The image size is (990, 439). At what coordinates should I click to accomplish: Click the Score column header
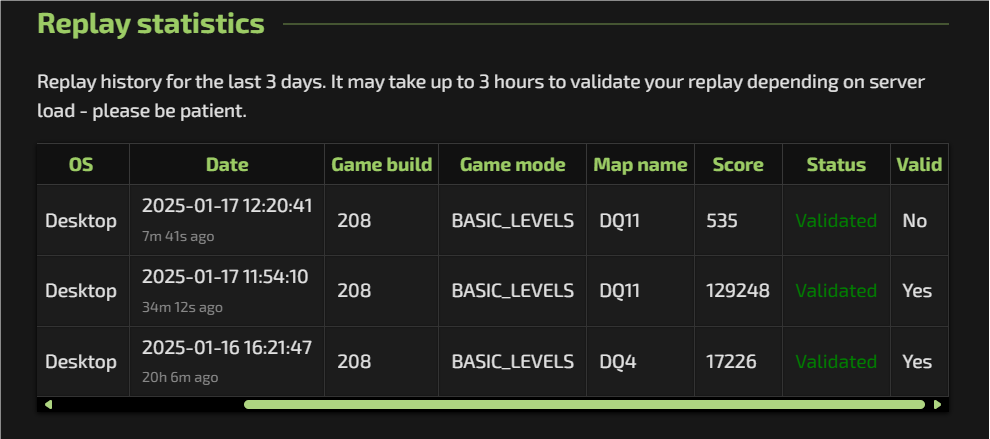pyautogui.click(x=738, y=165)
